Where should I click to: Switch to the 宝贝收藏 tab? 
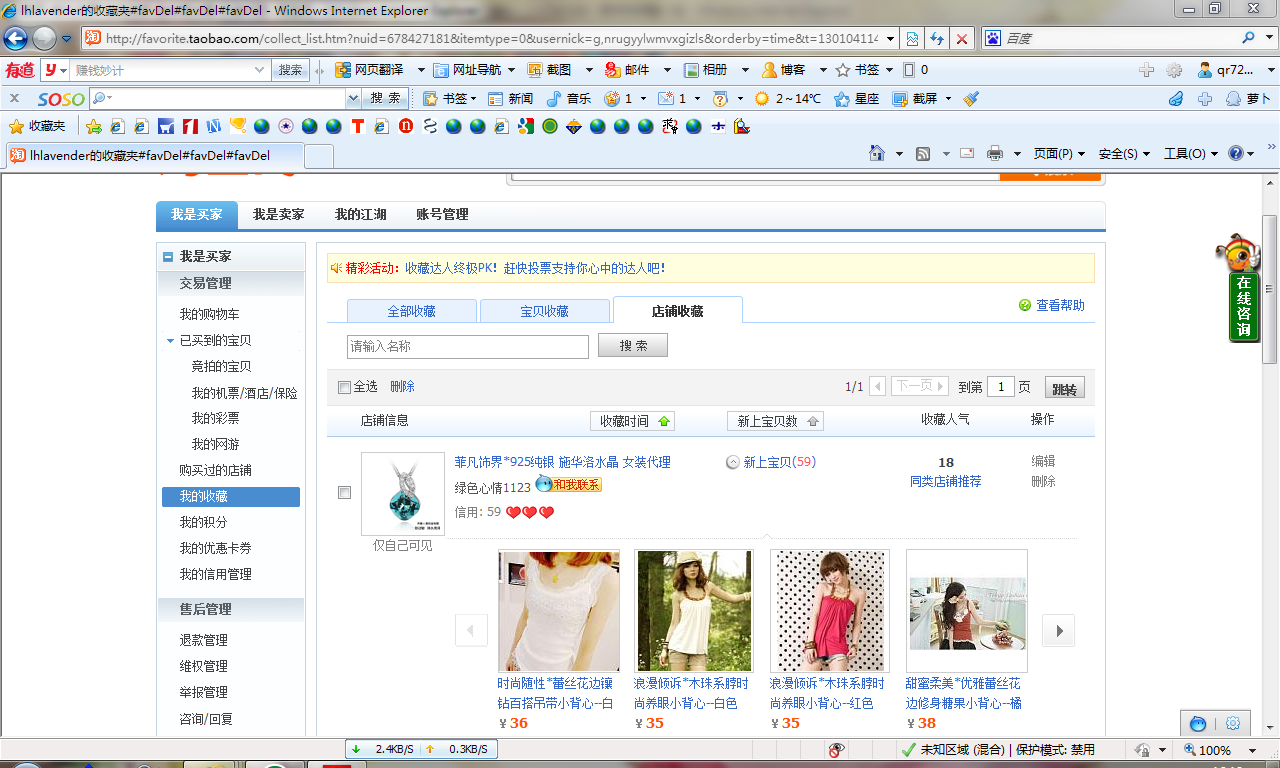point(545,311)
